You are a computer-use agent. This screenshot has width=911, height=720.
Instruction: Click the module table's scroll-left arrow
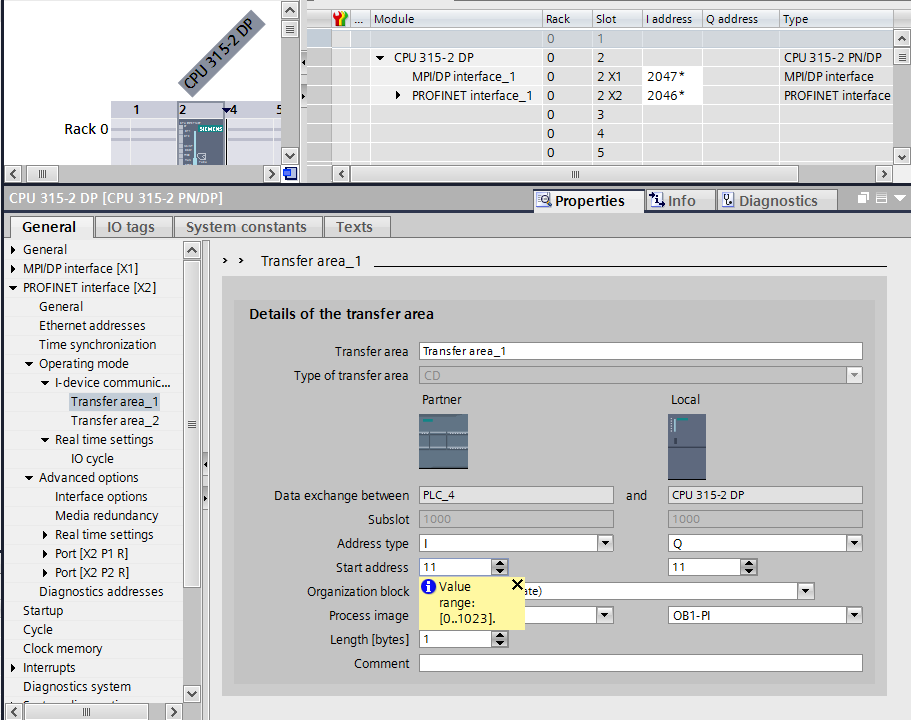click(x=341, y=174)
